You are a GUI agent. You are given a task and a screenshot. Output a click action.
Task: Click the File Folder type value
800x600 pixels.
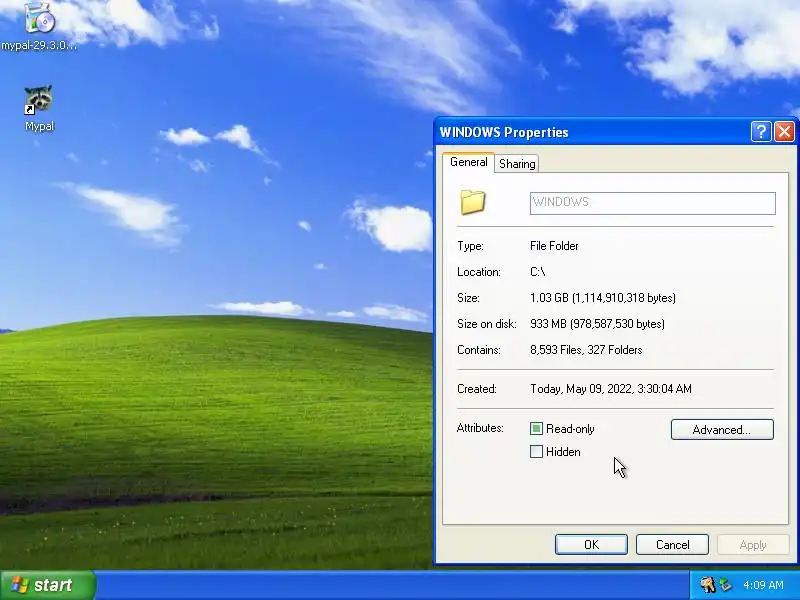[x=554, y=246]
